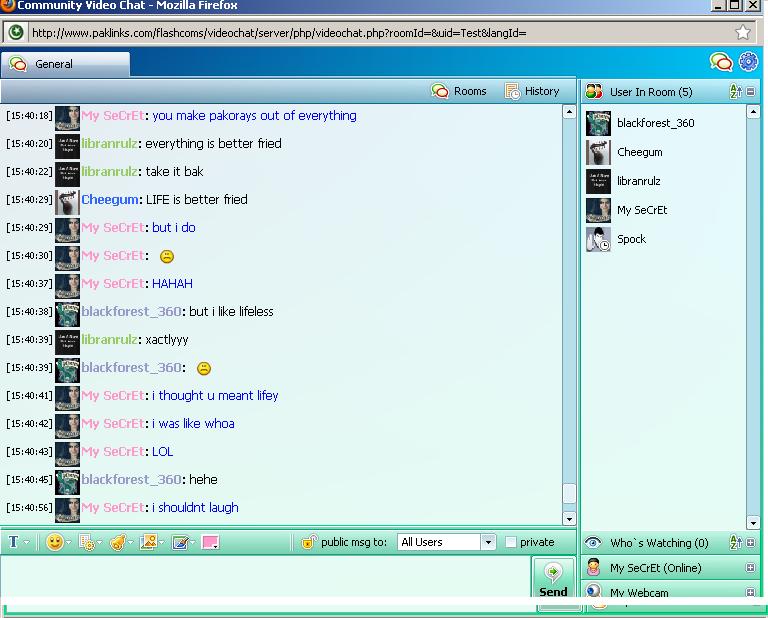Screen dimensions: 768x618
Task: Enable the private message checkbox
Action: point(511,542)
